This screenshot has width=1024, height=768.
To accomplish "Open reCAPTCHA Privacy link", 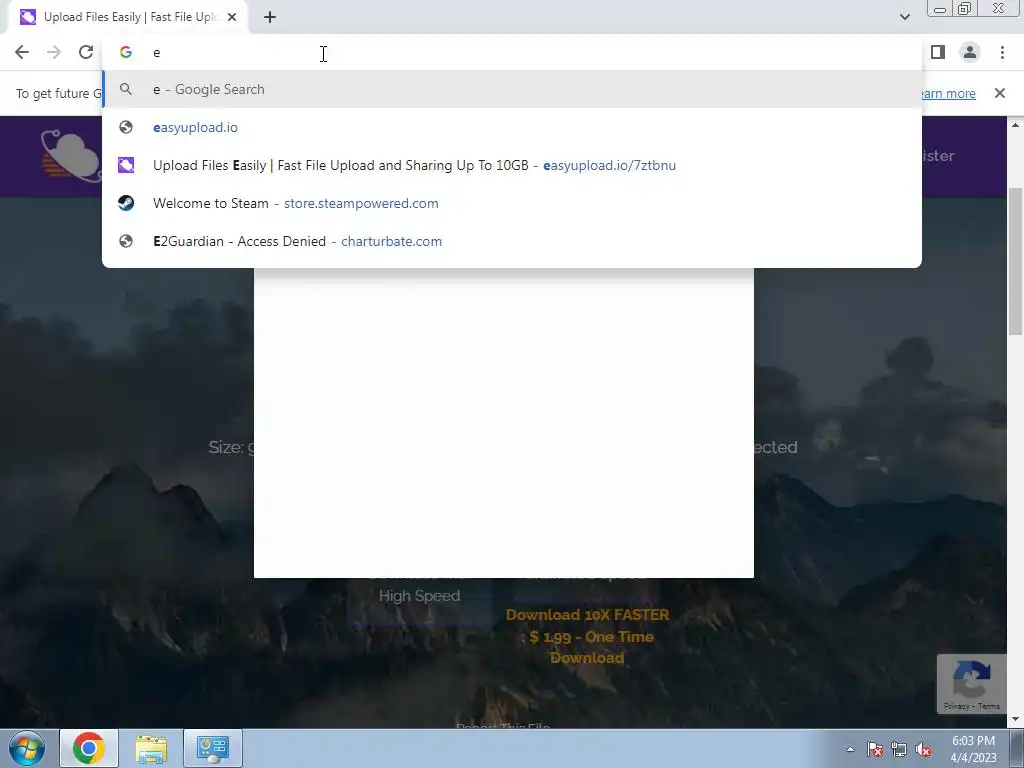I will (x=956, y=706).
